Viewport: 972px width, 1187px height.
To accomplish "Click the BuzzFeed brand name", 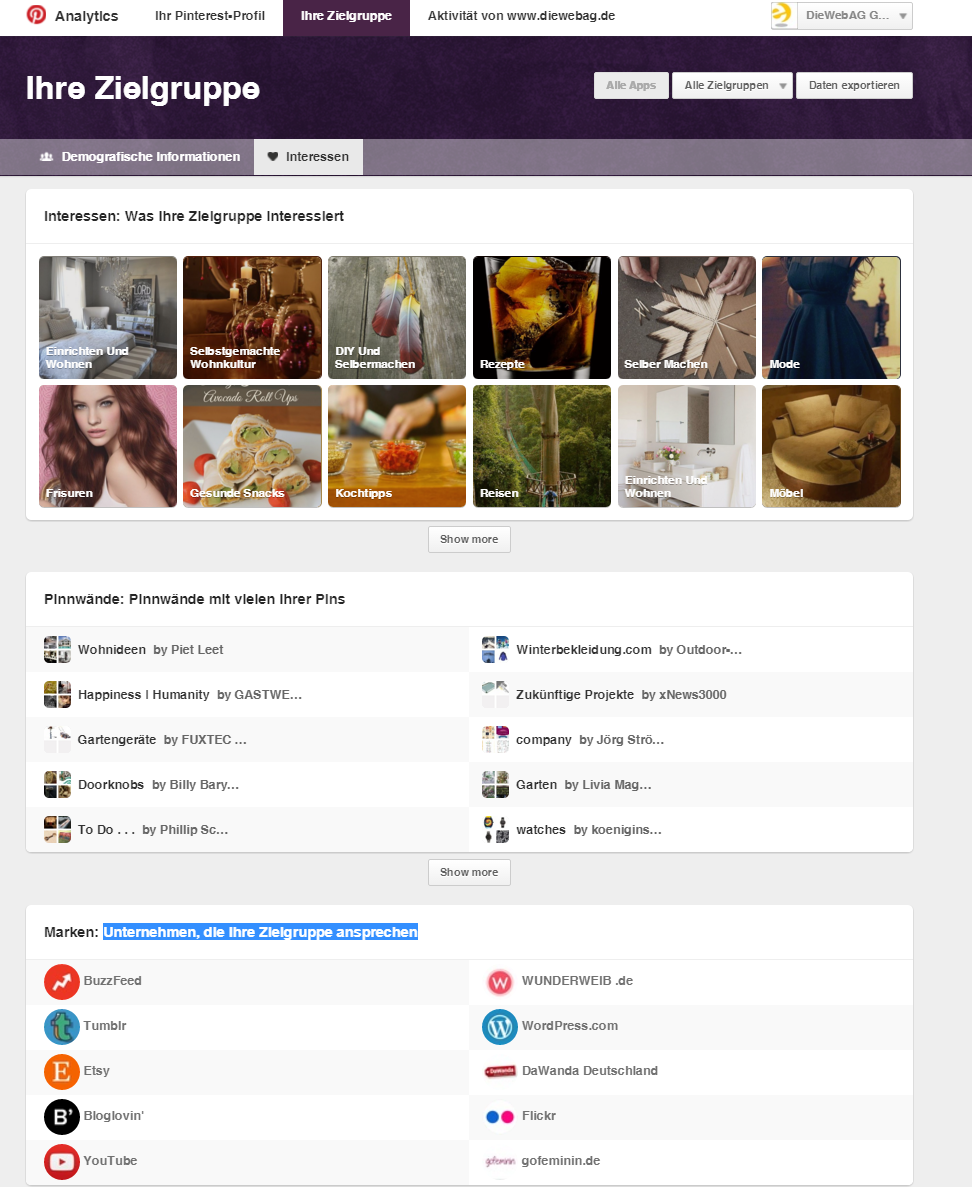I will point(112,981).
